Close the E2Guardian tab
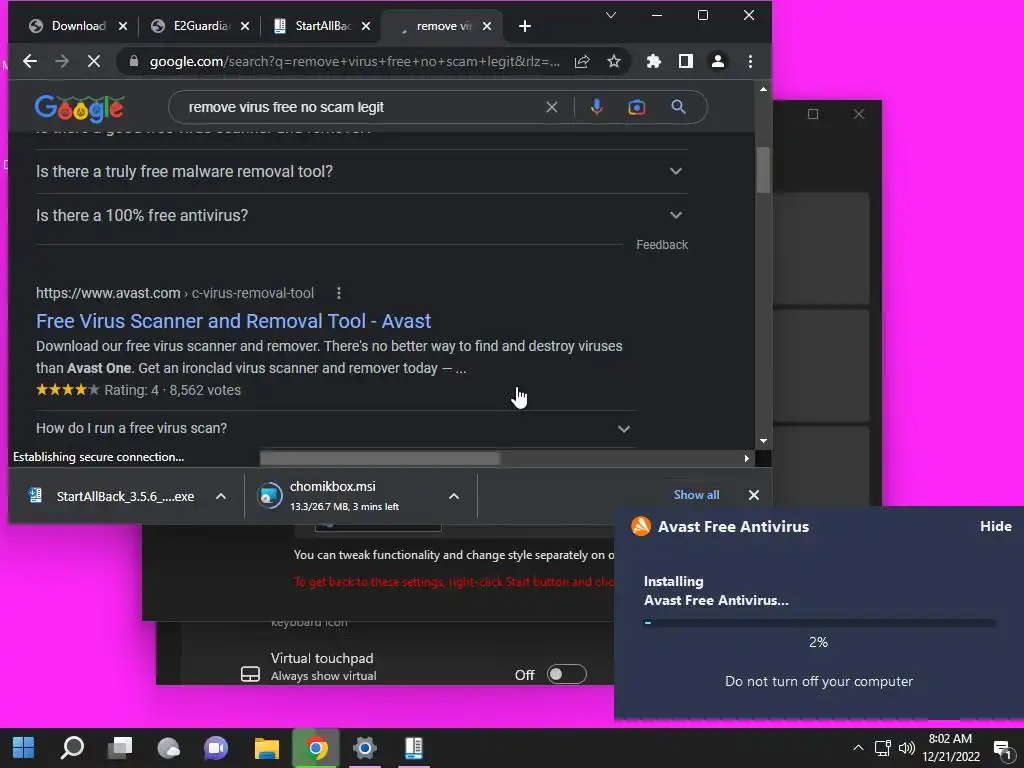1024x768 pixels. [245, 26]
